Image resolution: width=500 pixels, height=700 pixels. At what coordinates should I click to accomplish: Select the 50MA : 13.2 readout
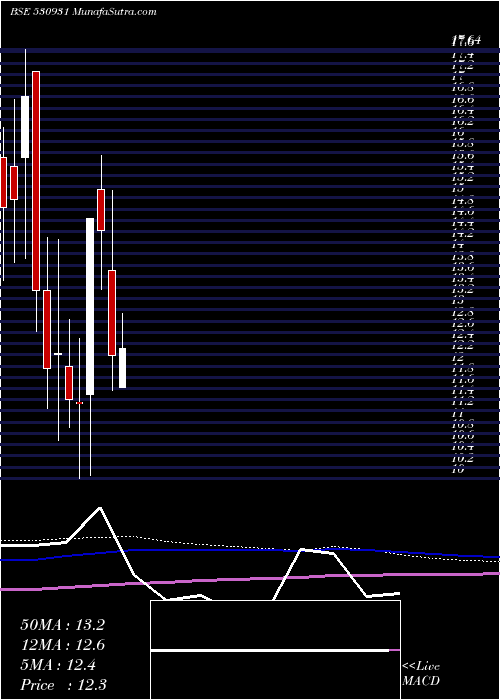[62, 625]
